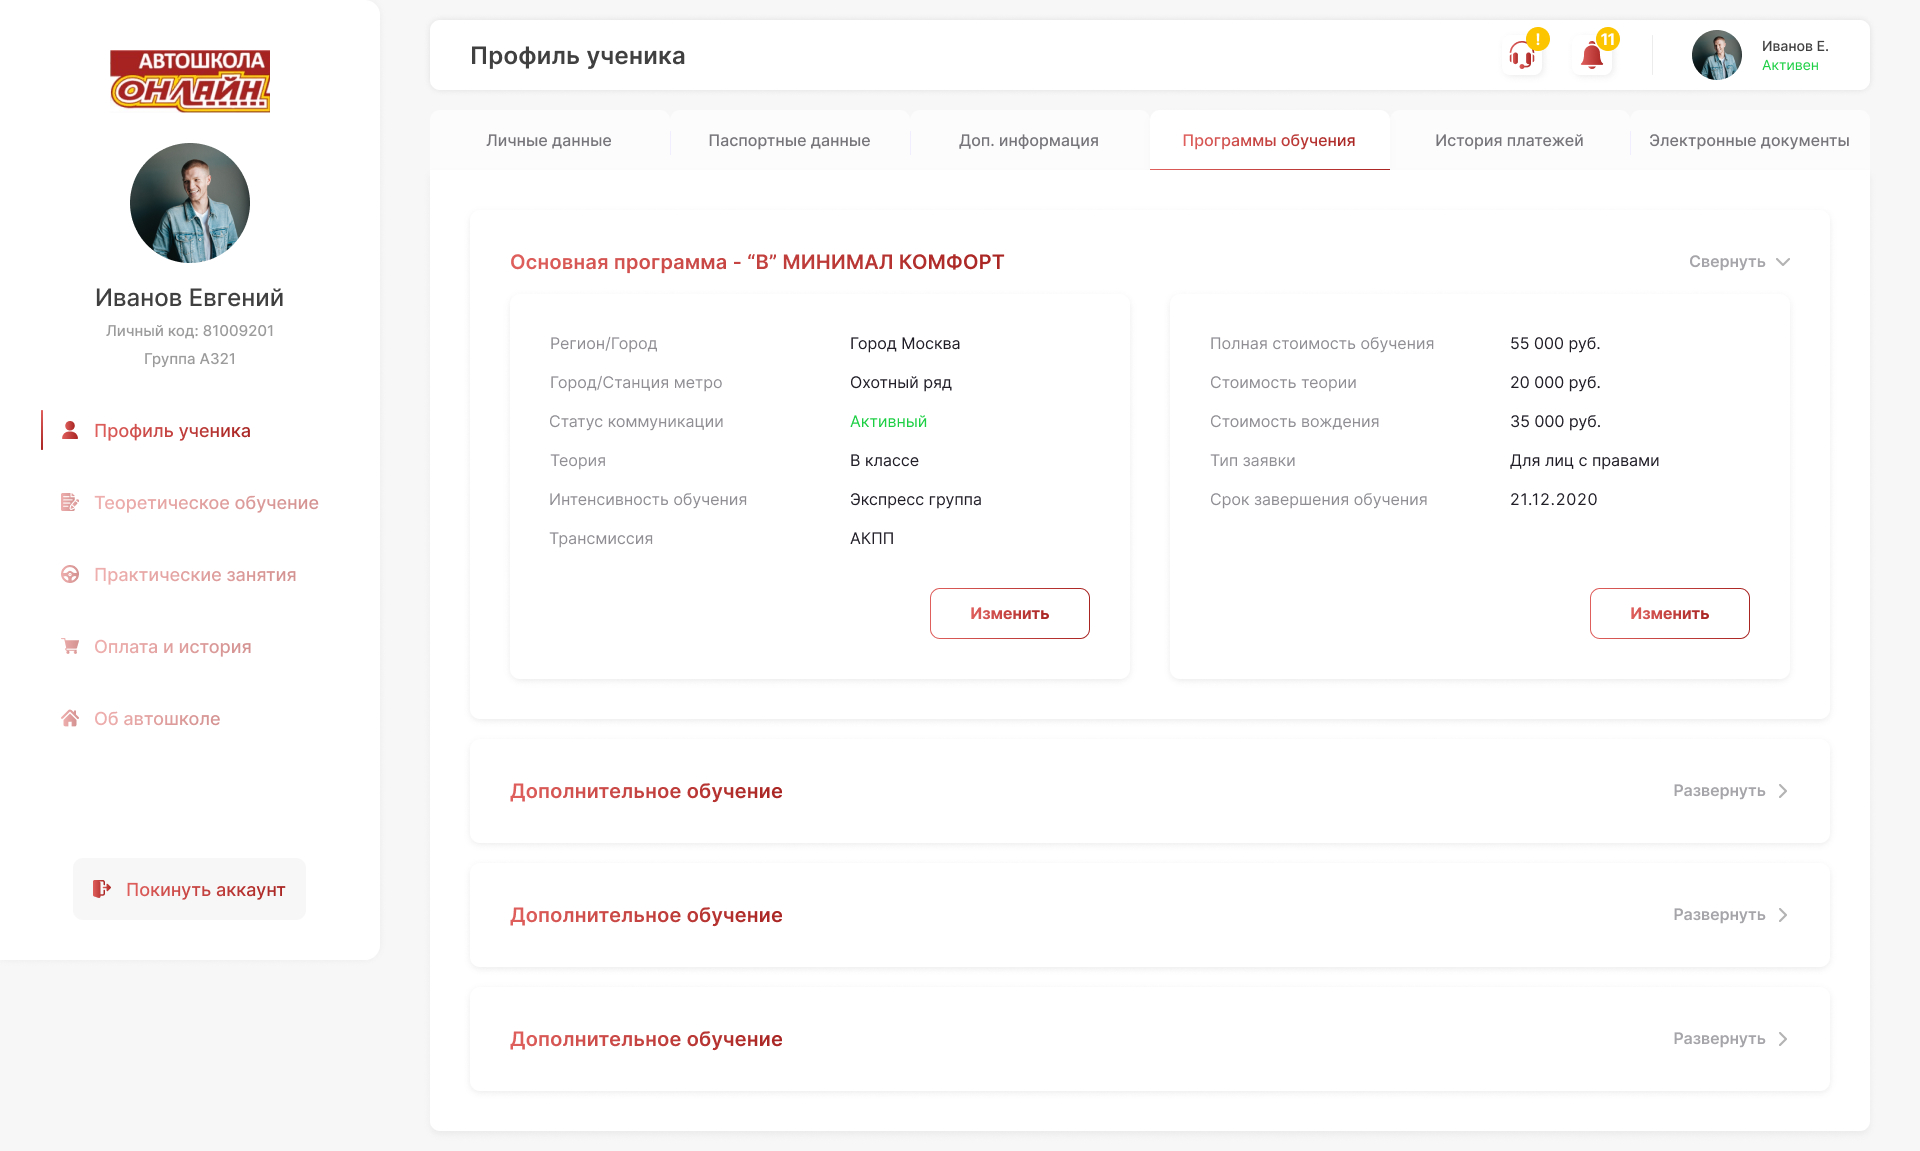This screenshot has width=1920, height=1151.
Task: Click the steering wheel practice icon
Action: click(70, 574)
